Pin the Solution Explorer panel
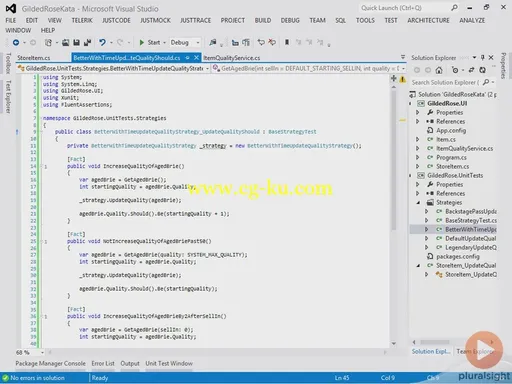The width and height of the screenshot is (512, 384). [482, 58]
